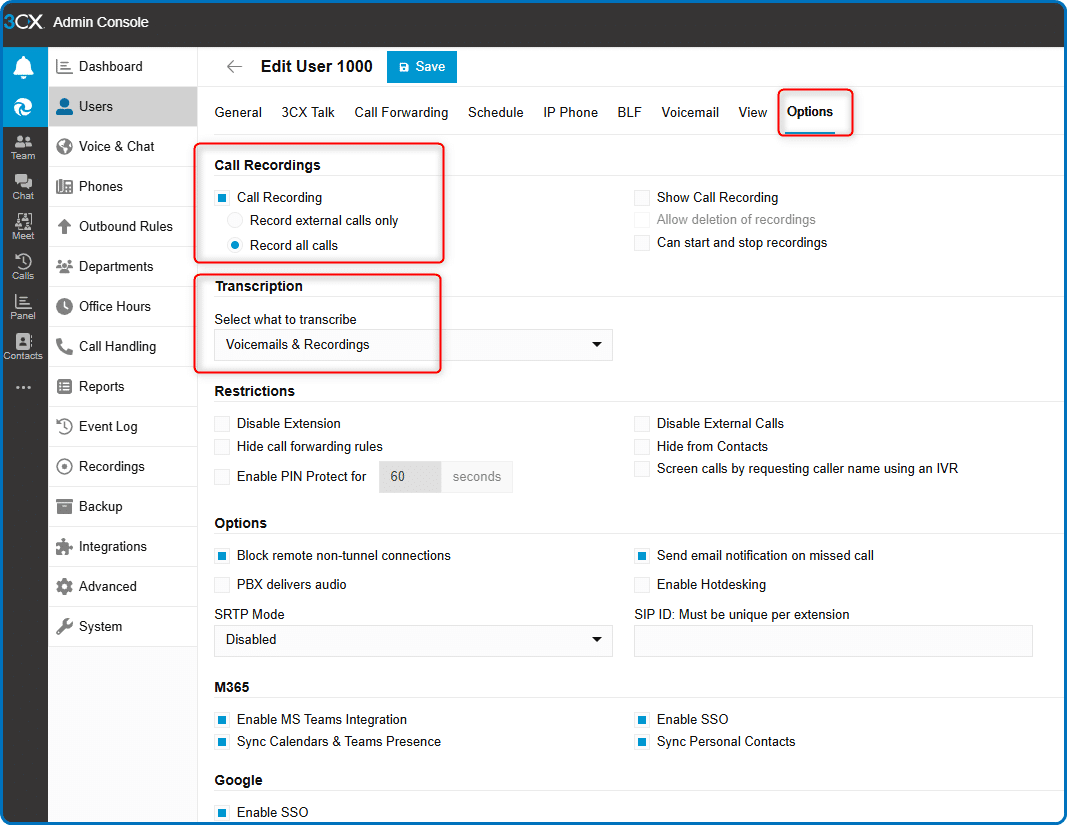Toggle the Call Recording checkbox
This screenshot has height=825, width=1067.
[222, 198]
